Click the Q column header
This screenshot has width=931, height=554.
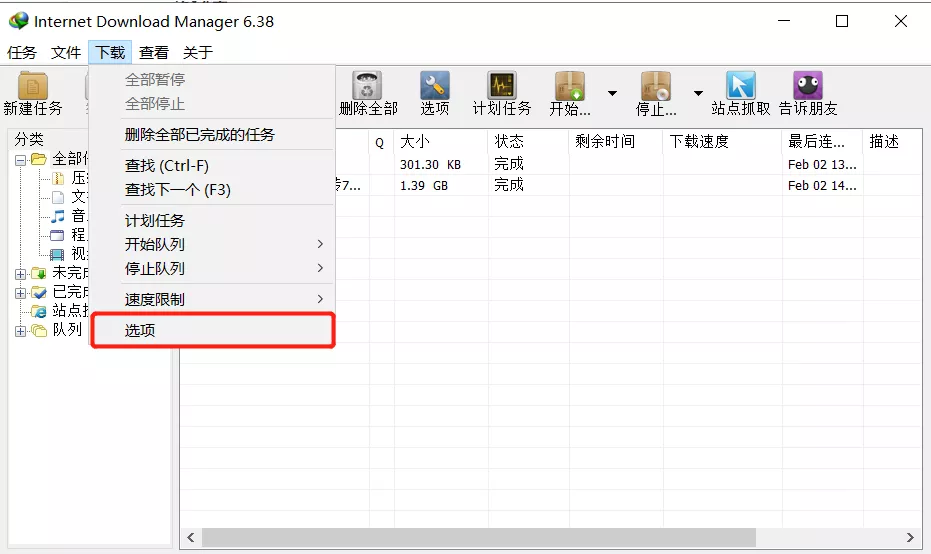(382, 141)
